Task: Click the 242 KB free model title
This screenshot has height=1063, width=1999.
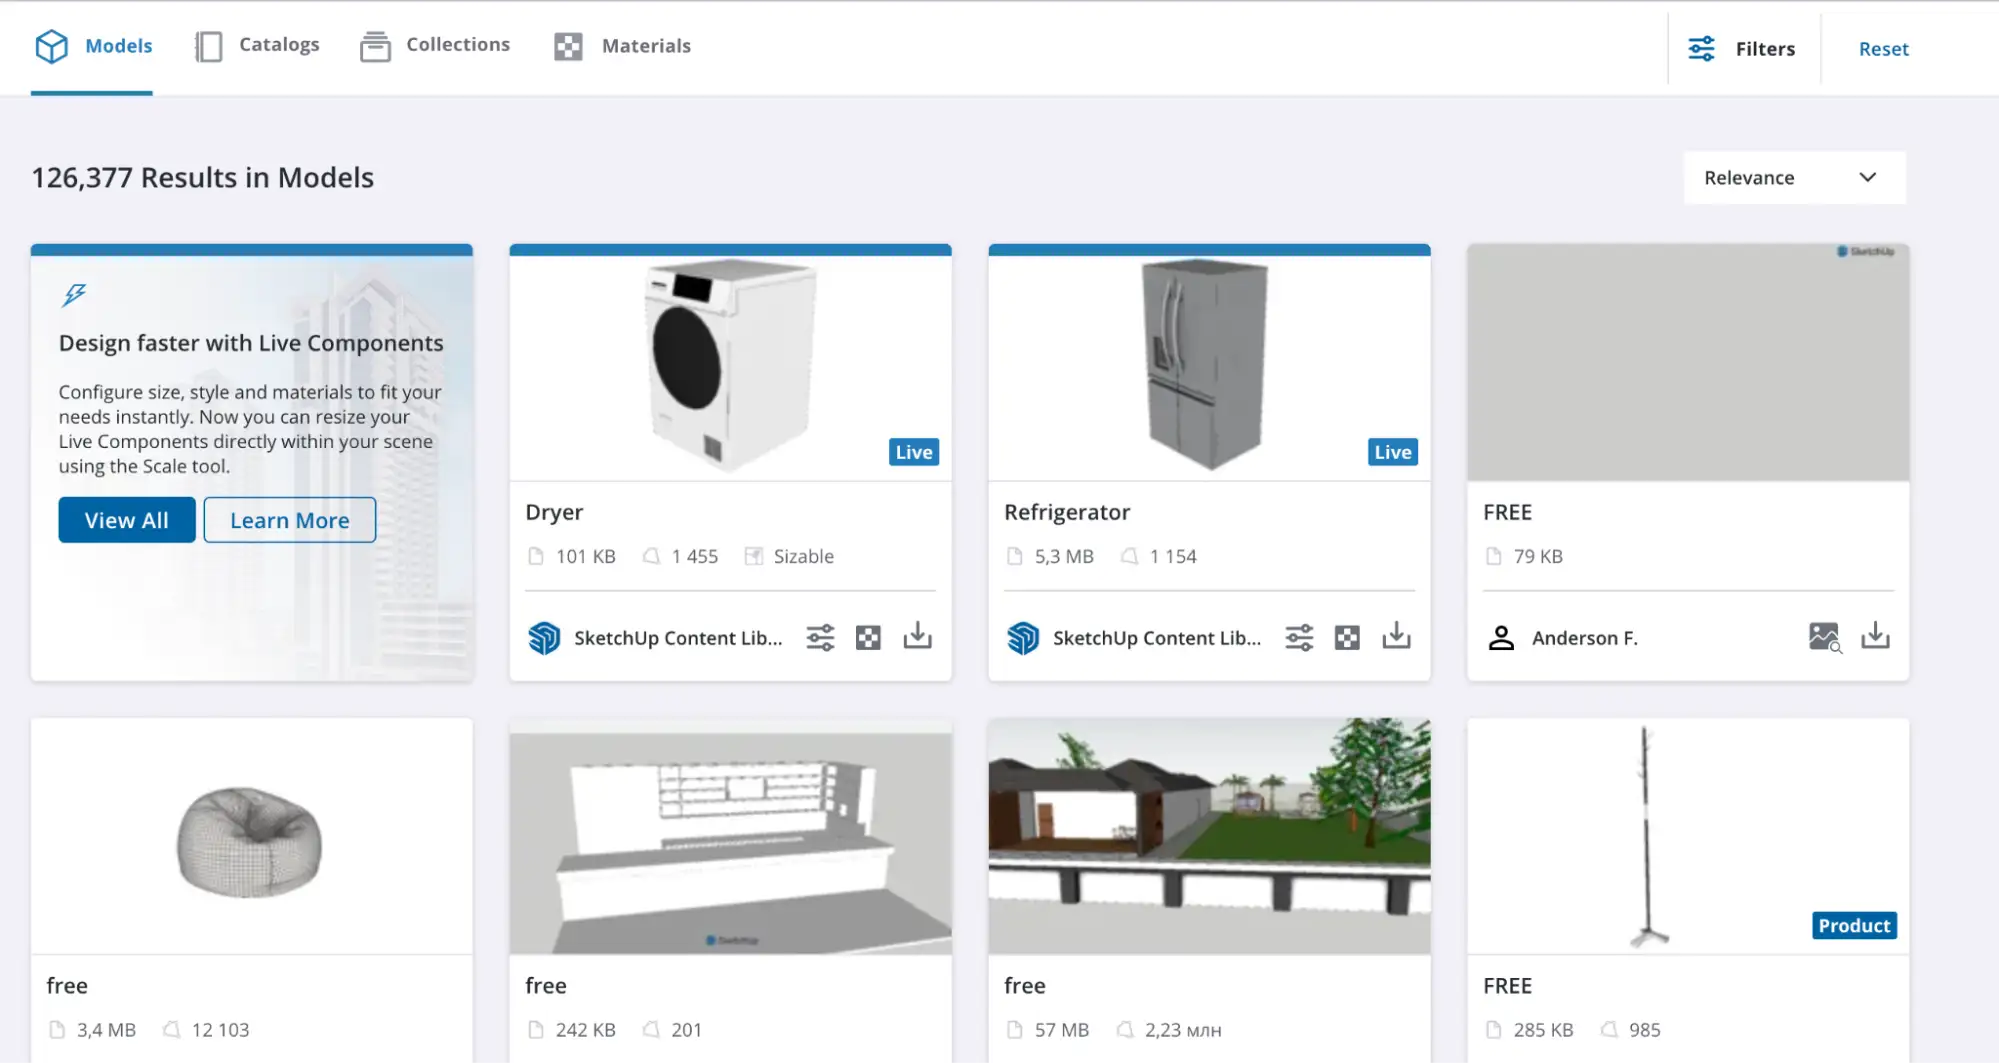Action: coord(546,986)
